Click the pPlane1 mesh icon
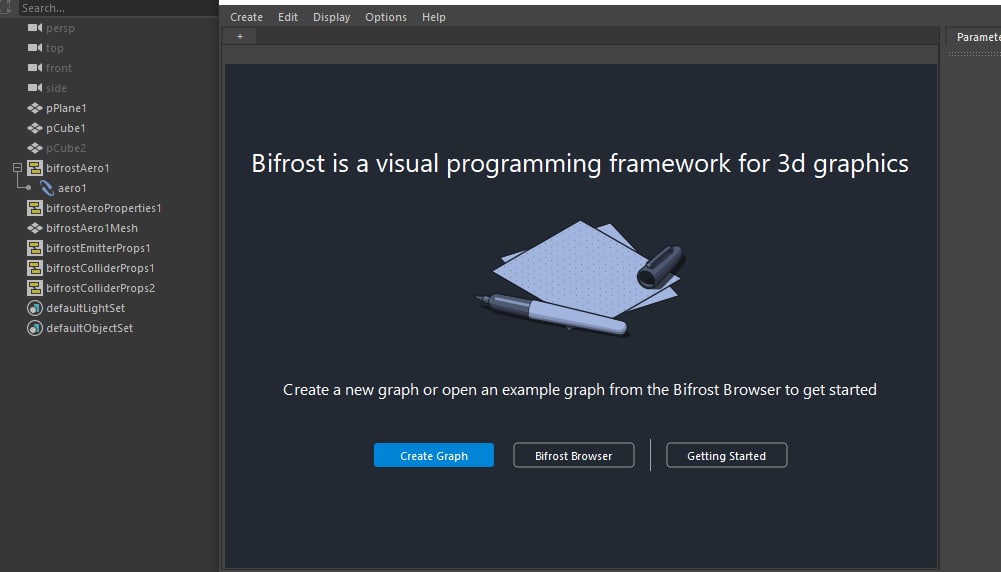1001x572 pixels. pos(35,108)
